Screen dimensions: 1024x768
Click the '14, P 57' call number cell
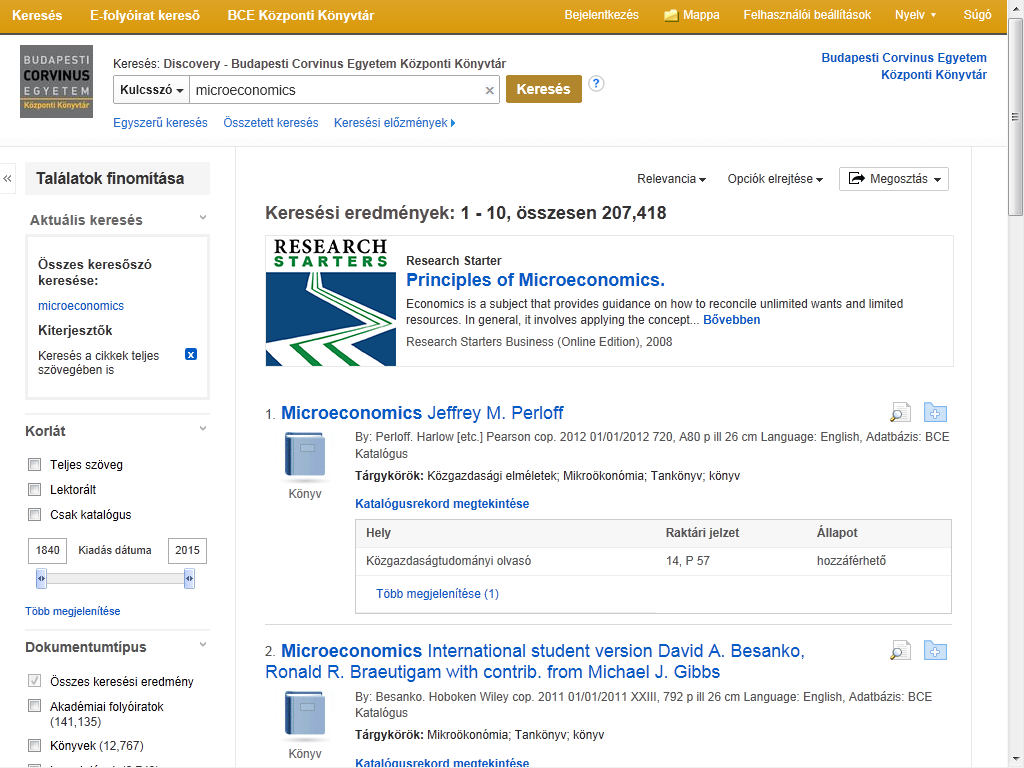(x=688, y=561)
